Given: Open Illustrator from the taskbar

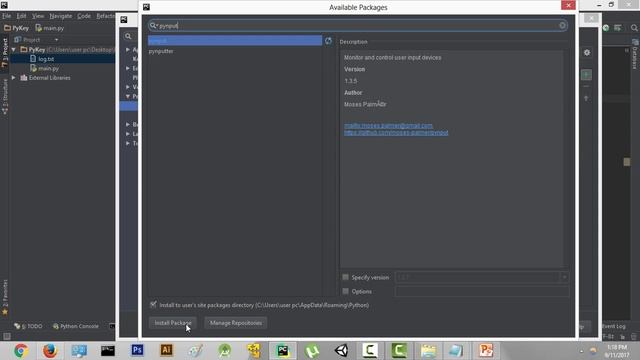Looking at the screenshot, I should pos(166,351).
